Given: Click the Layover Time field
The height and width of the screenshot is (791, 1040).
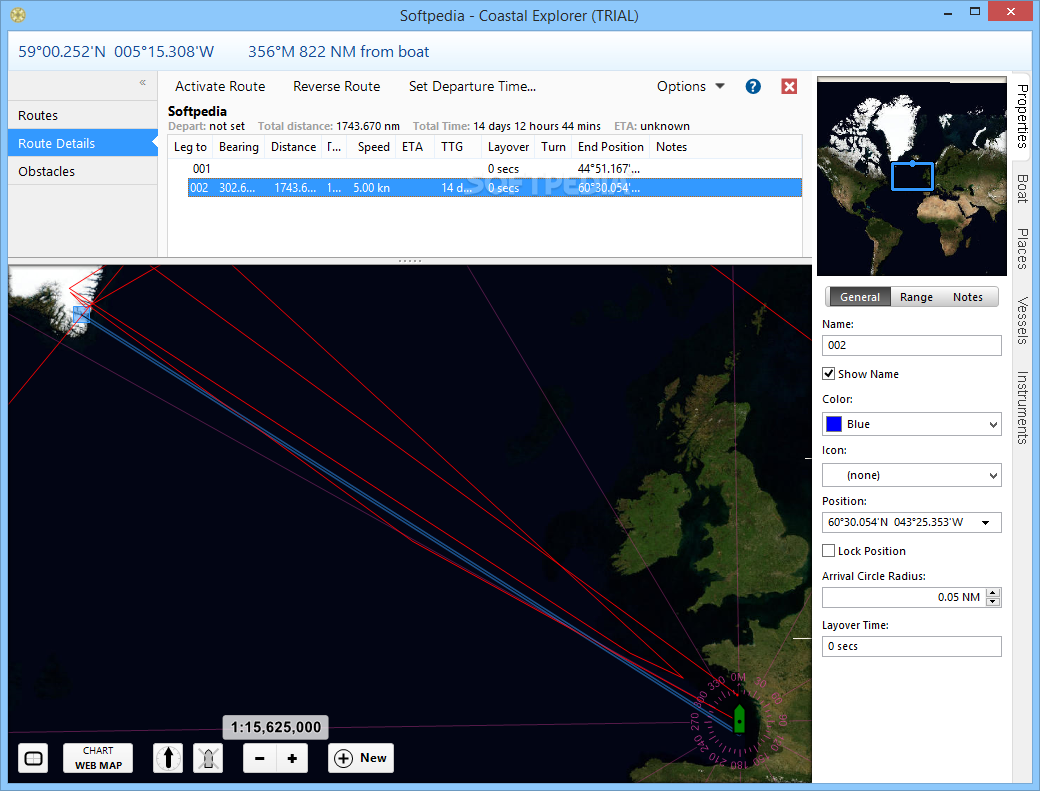Looking at the screenshot, I should 911,646.
